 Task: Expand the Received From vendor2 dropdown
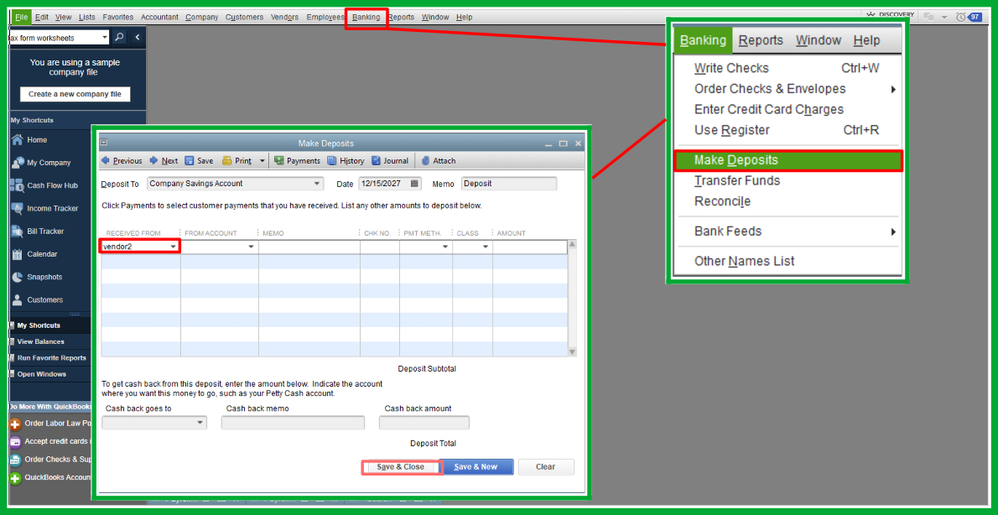tap(172, 246)
